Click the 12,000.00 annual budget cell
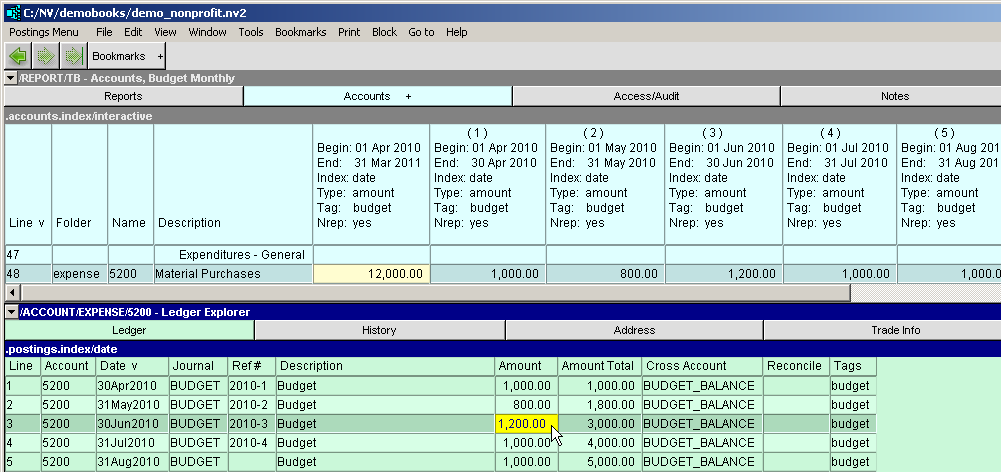 tap(371, 273)
